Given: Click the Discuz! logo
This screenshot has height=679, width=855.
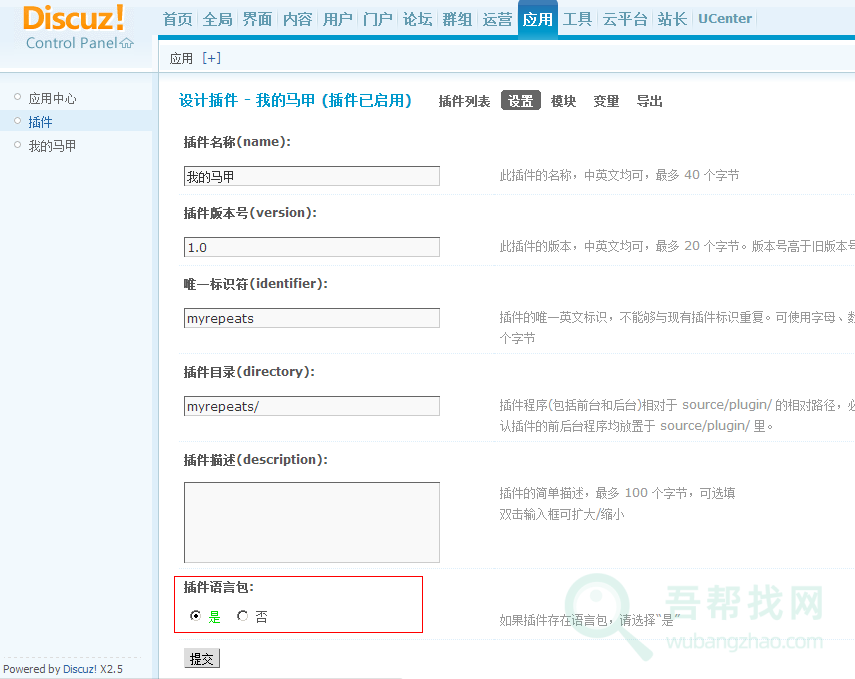Looking at the screenshot, I should (73, 18).
